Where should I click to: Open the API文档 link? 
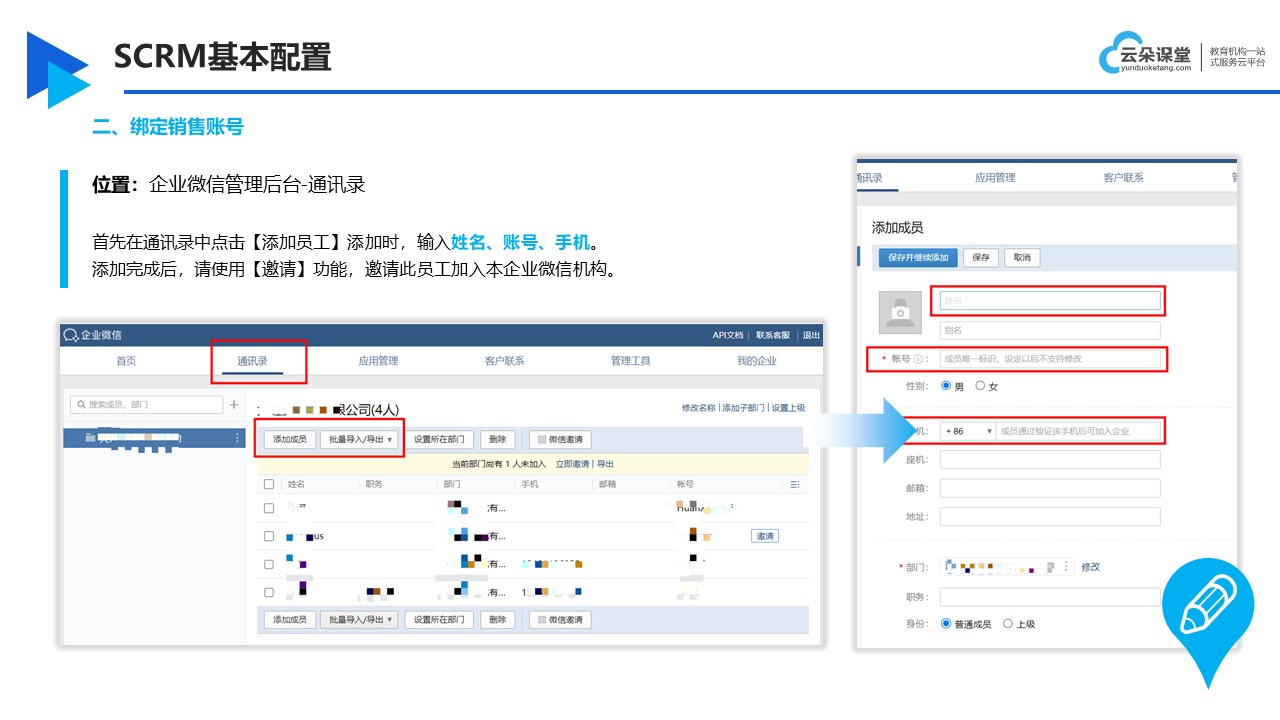[728, 335]
